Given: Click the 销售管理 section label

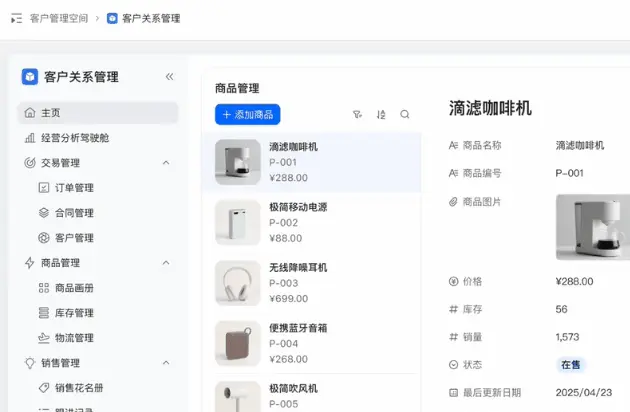Looking at the screenshot, I should [60, 363].
